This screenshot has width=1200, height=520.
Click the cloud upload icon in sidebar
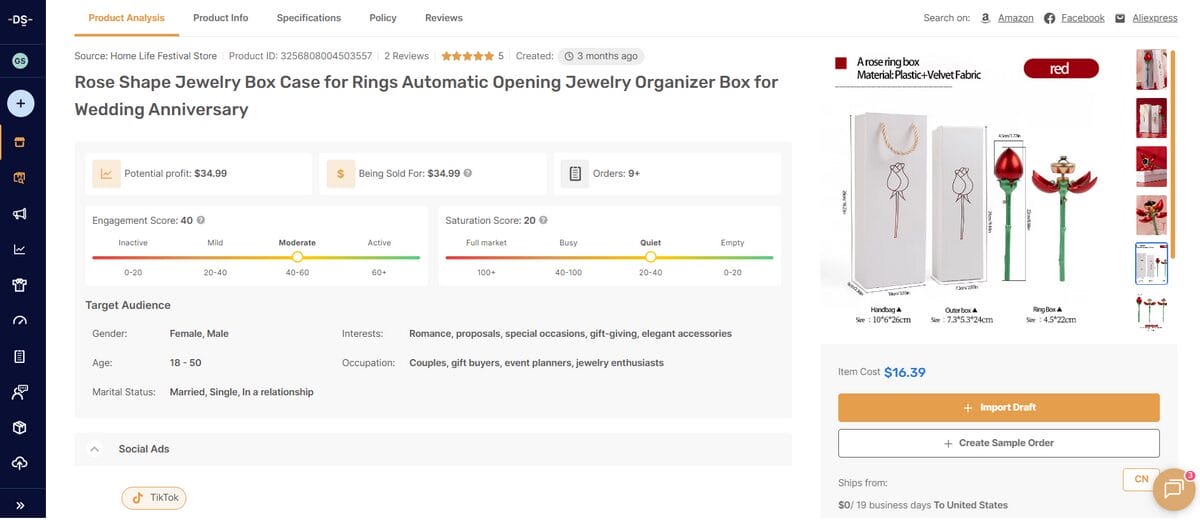coord(20,463)
